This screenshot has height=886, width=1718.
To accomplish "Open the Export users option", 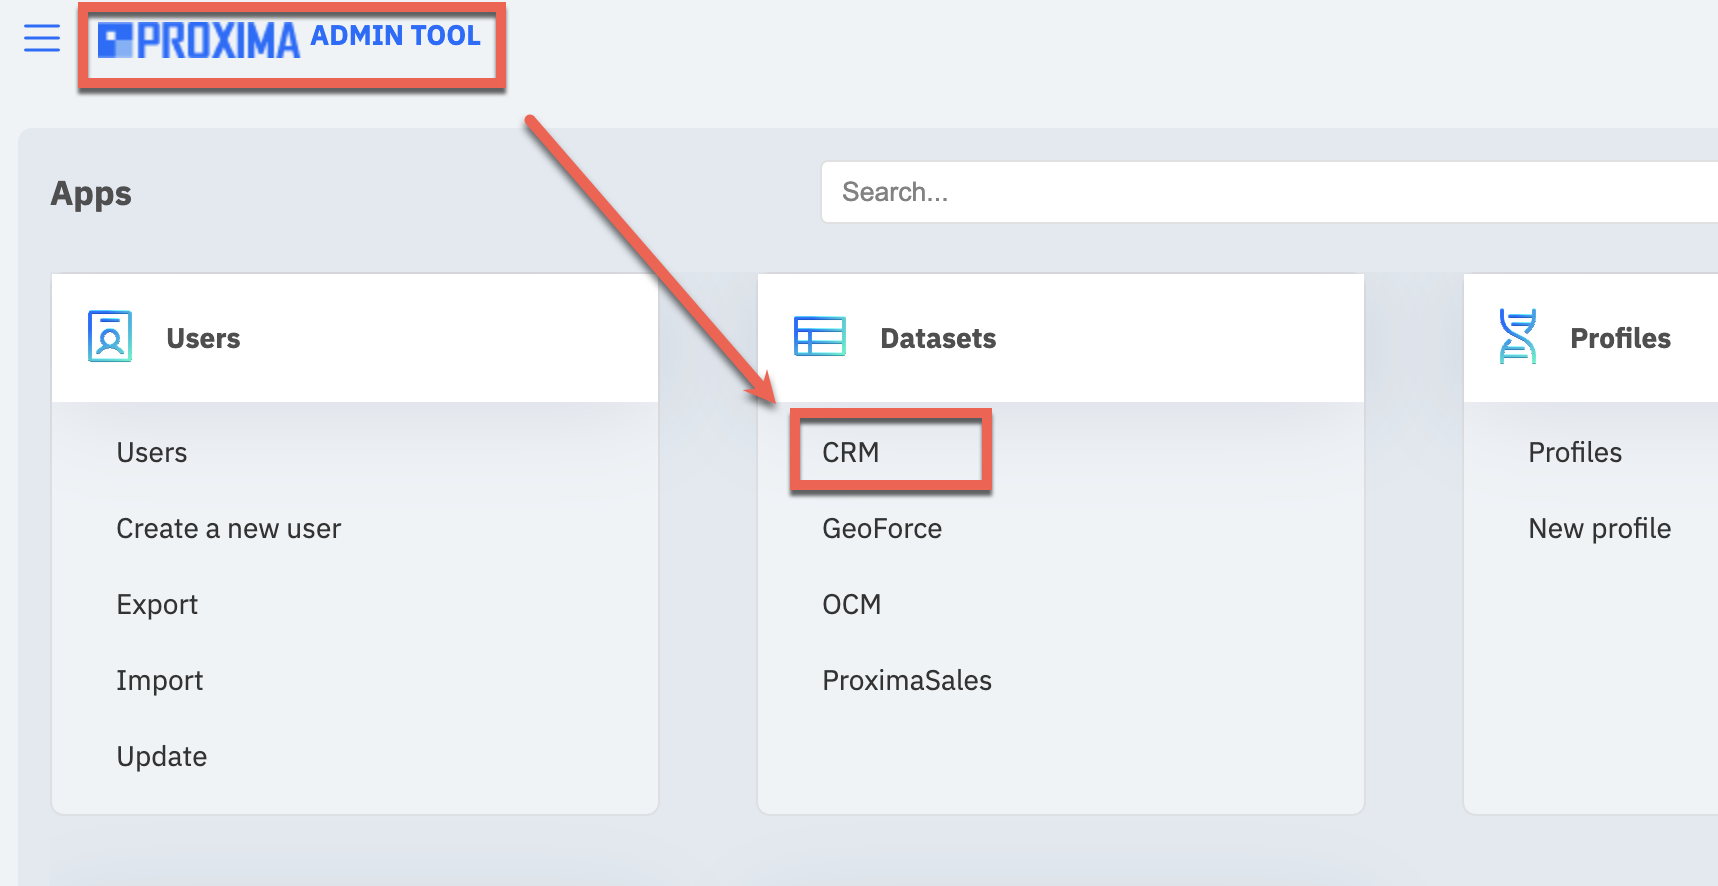I will tap(157, 605).
